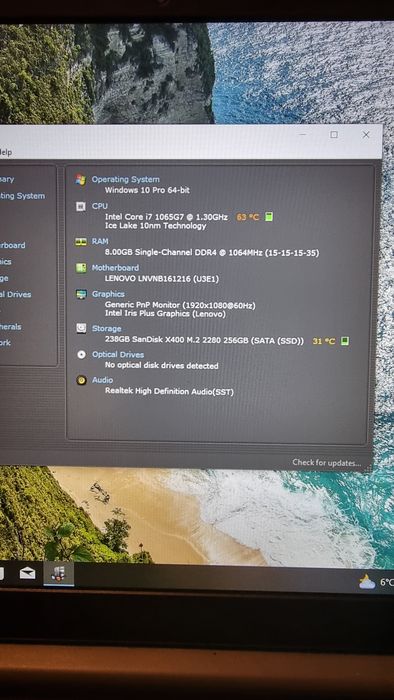The image size is (394, 700).
Task: Click the Storage hard drive icon
Action: 81,329
